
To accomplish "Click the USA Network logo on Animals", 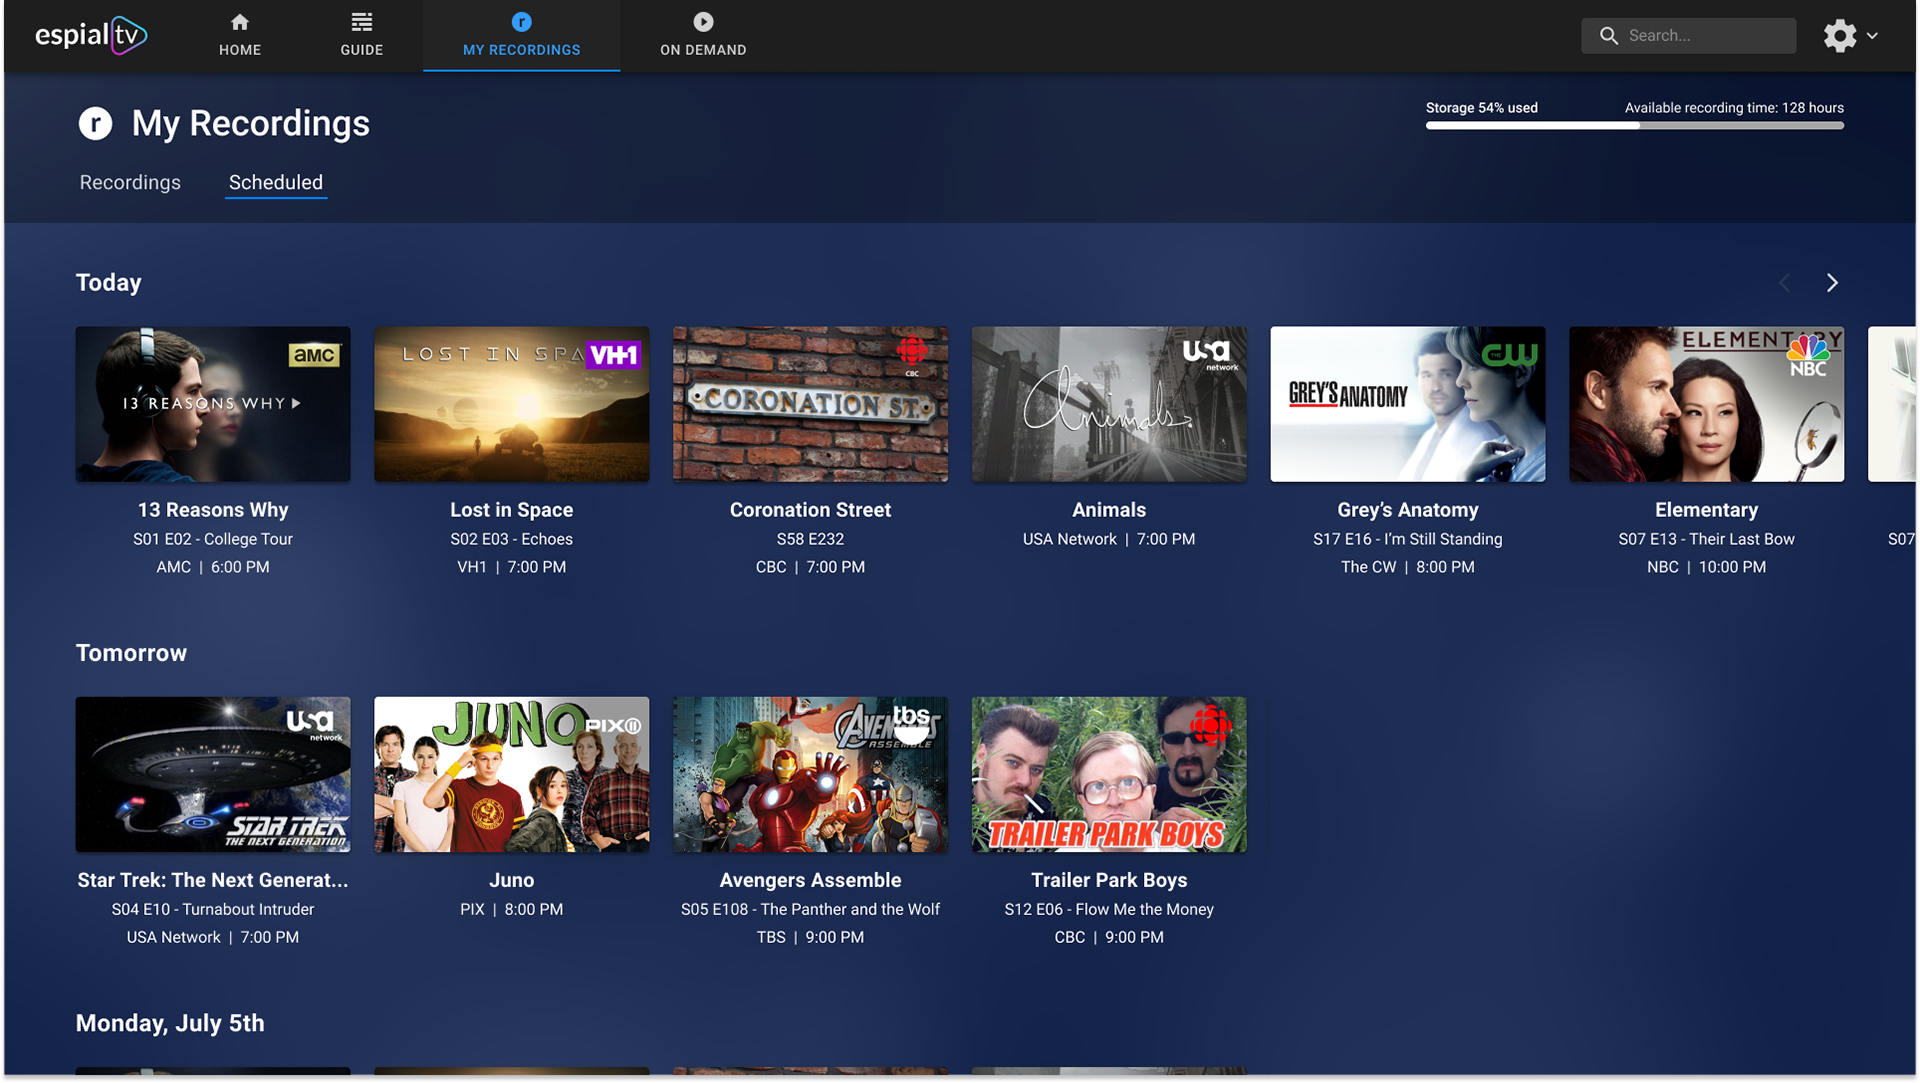I will tap(1210, 355).
